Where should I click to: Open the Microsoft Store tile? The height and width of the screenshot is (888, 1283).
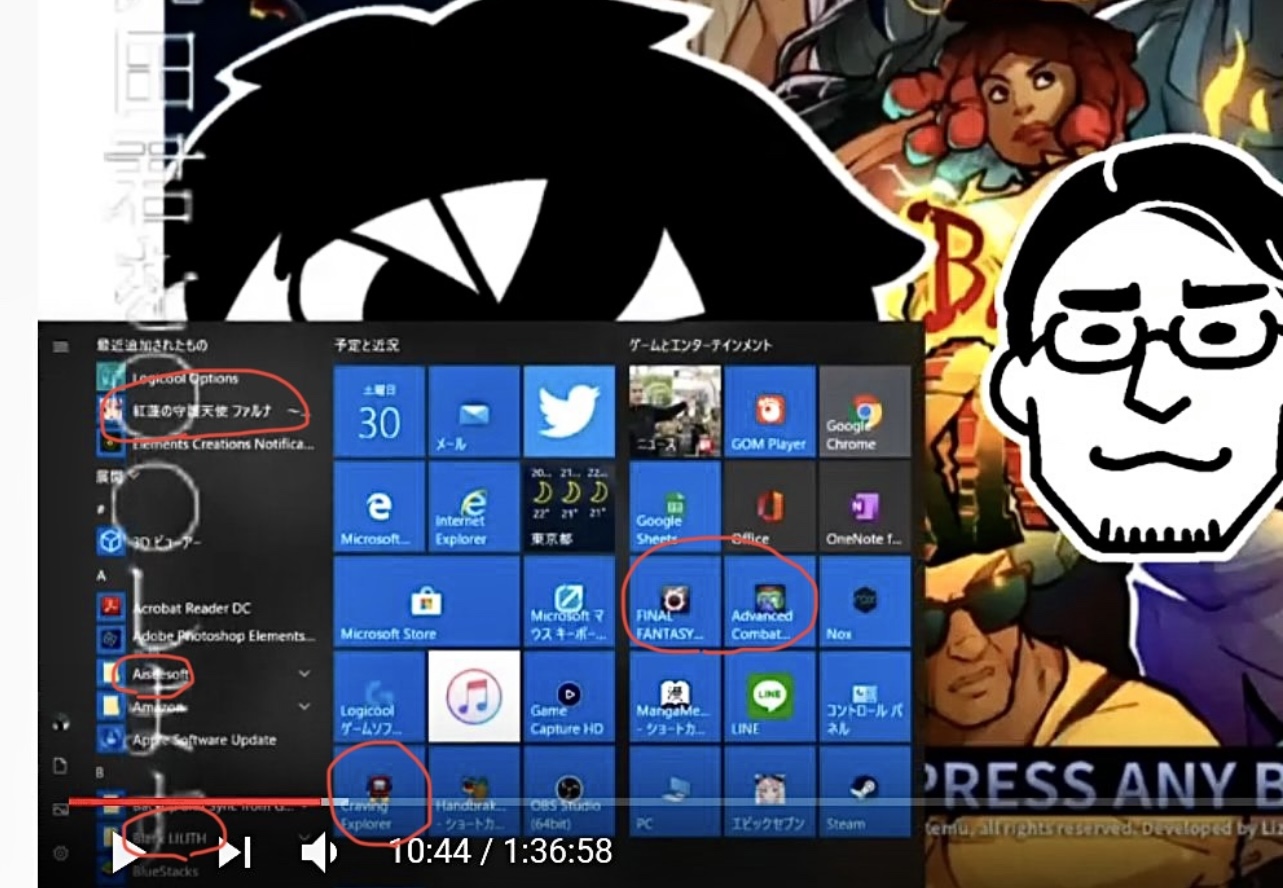[x=427, y=602]
